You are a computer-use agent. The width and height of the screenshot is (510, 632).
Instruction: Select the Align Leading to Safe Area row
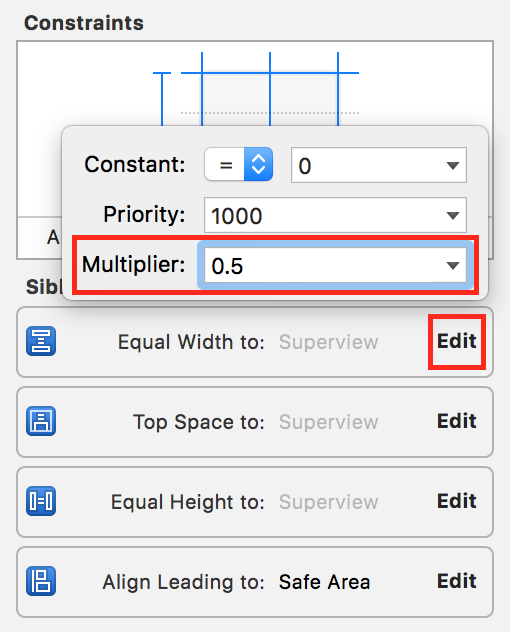point(255,582)
